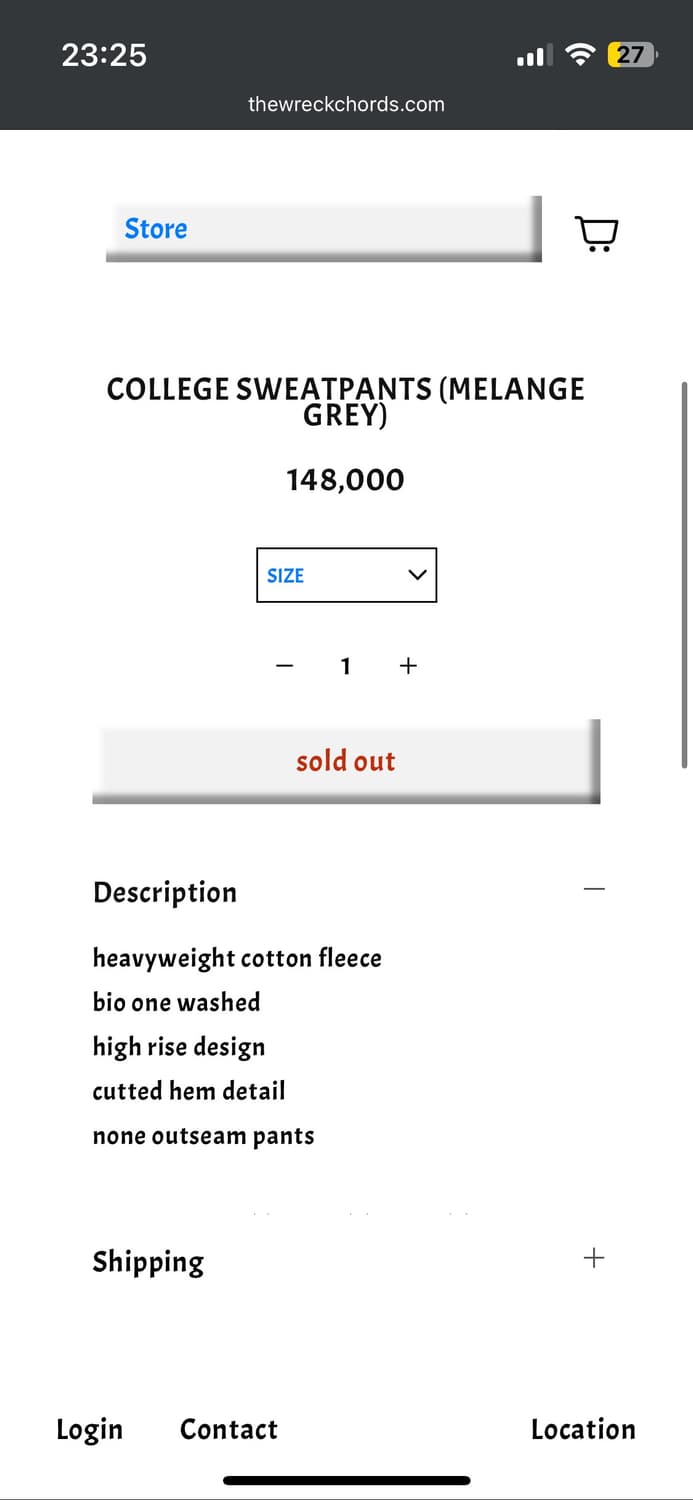Tap the battery level indicator
The width and height of the screenshot is (693, 1500).
click(x=631, y=55)
